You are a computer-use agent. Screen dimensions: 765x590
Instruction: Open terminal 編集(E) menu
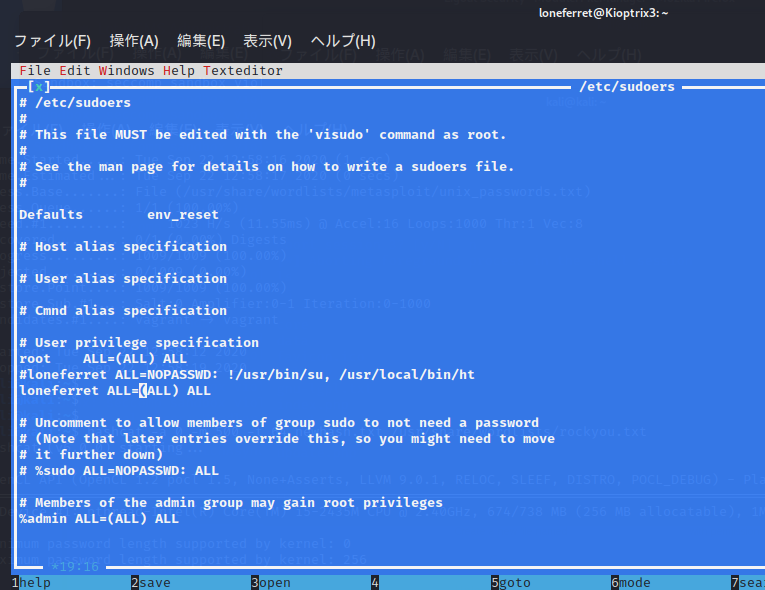tap(201, 41)
